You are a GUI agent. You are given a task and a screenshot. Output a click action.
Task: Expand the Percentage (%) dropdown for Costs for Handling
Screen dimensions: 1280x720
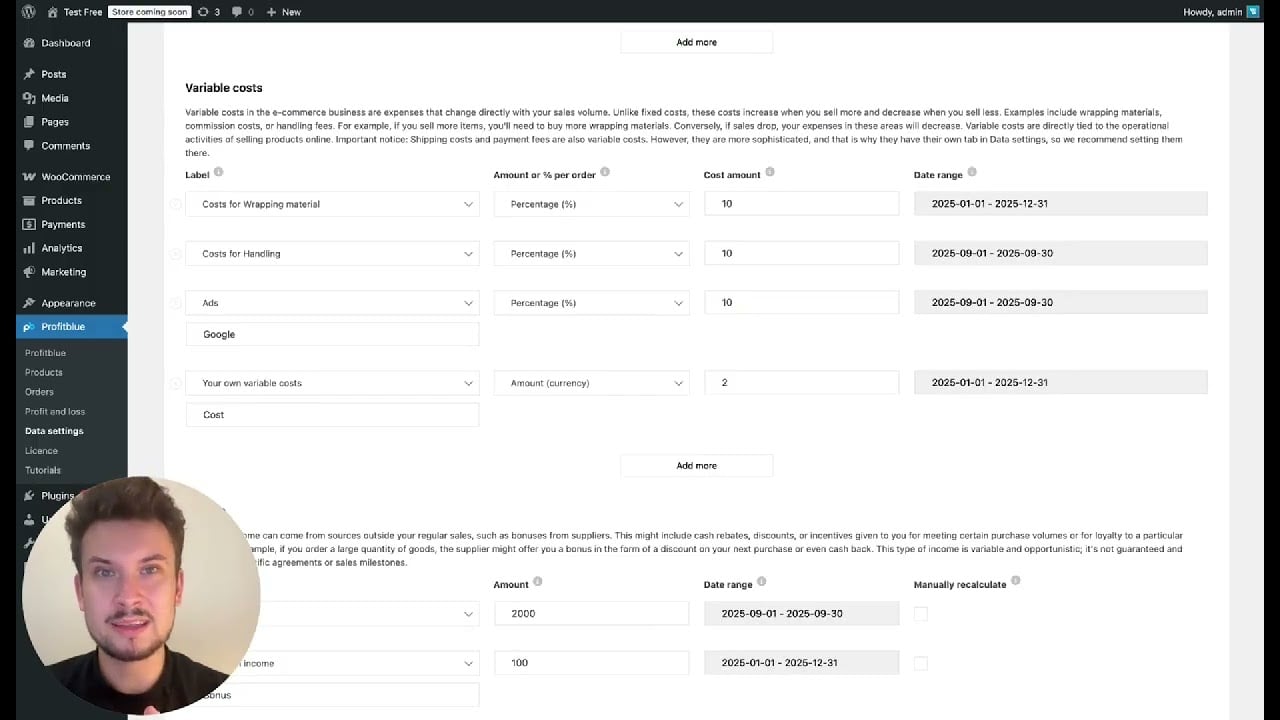coord(591,253)
